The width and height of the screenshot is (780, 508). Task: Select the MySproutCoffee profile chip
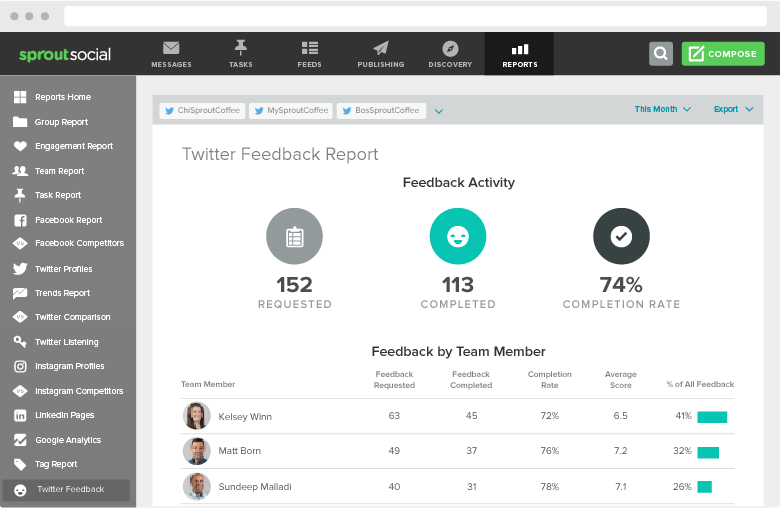292,110
